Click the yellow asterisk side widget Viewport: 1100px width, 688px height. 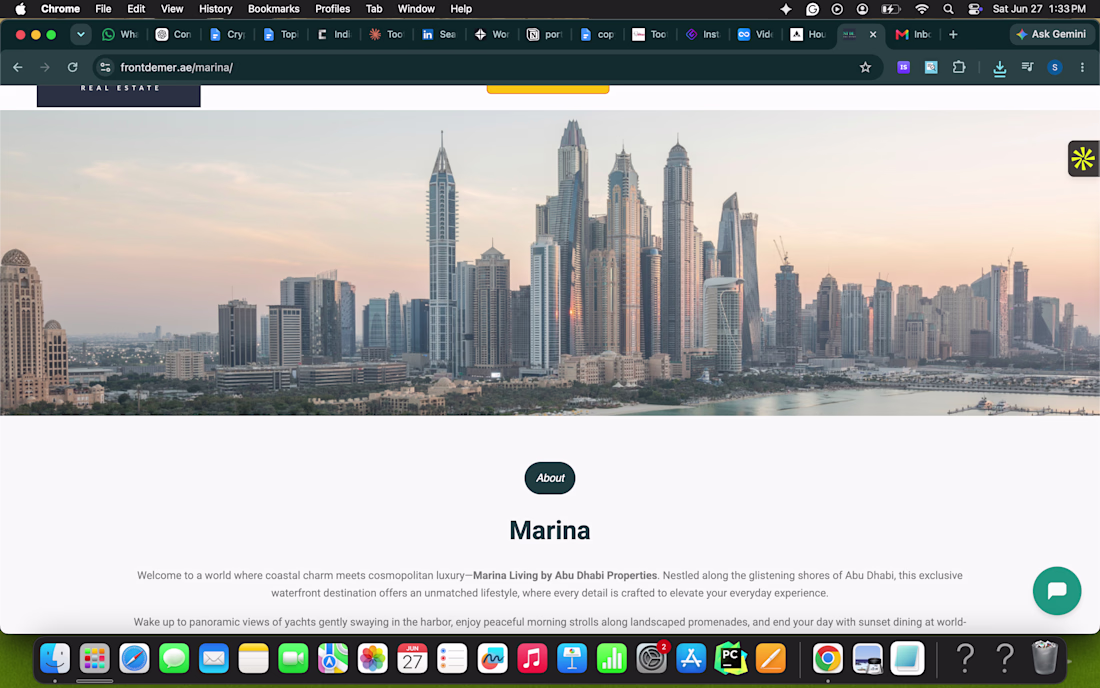(x=1083, y=158)
